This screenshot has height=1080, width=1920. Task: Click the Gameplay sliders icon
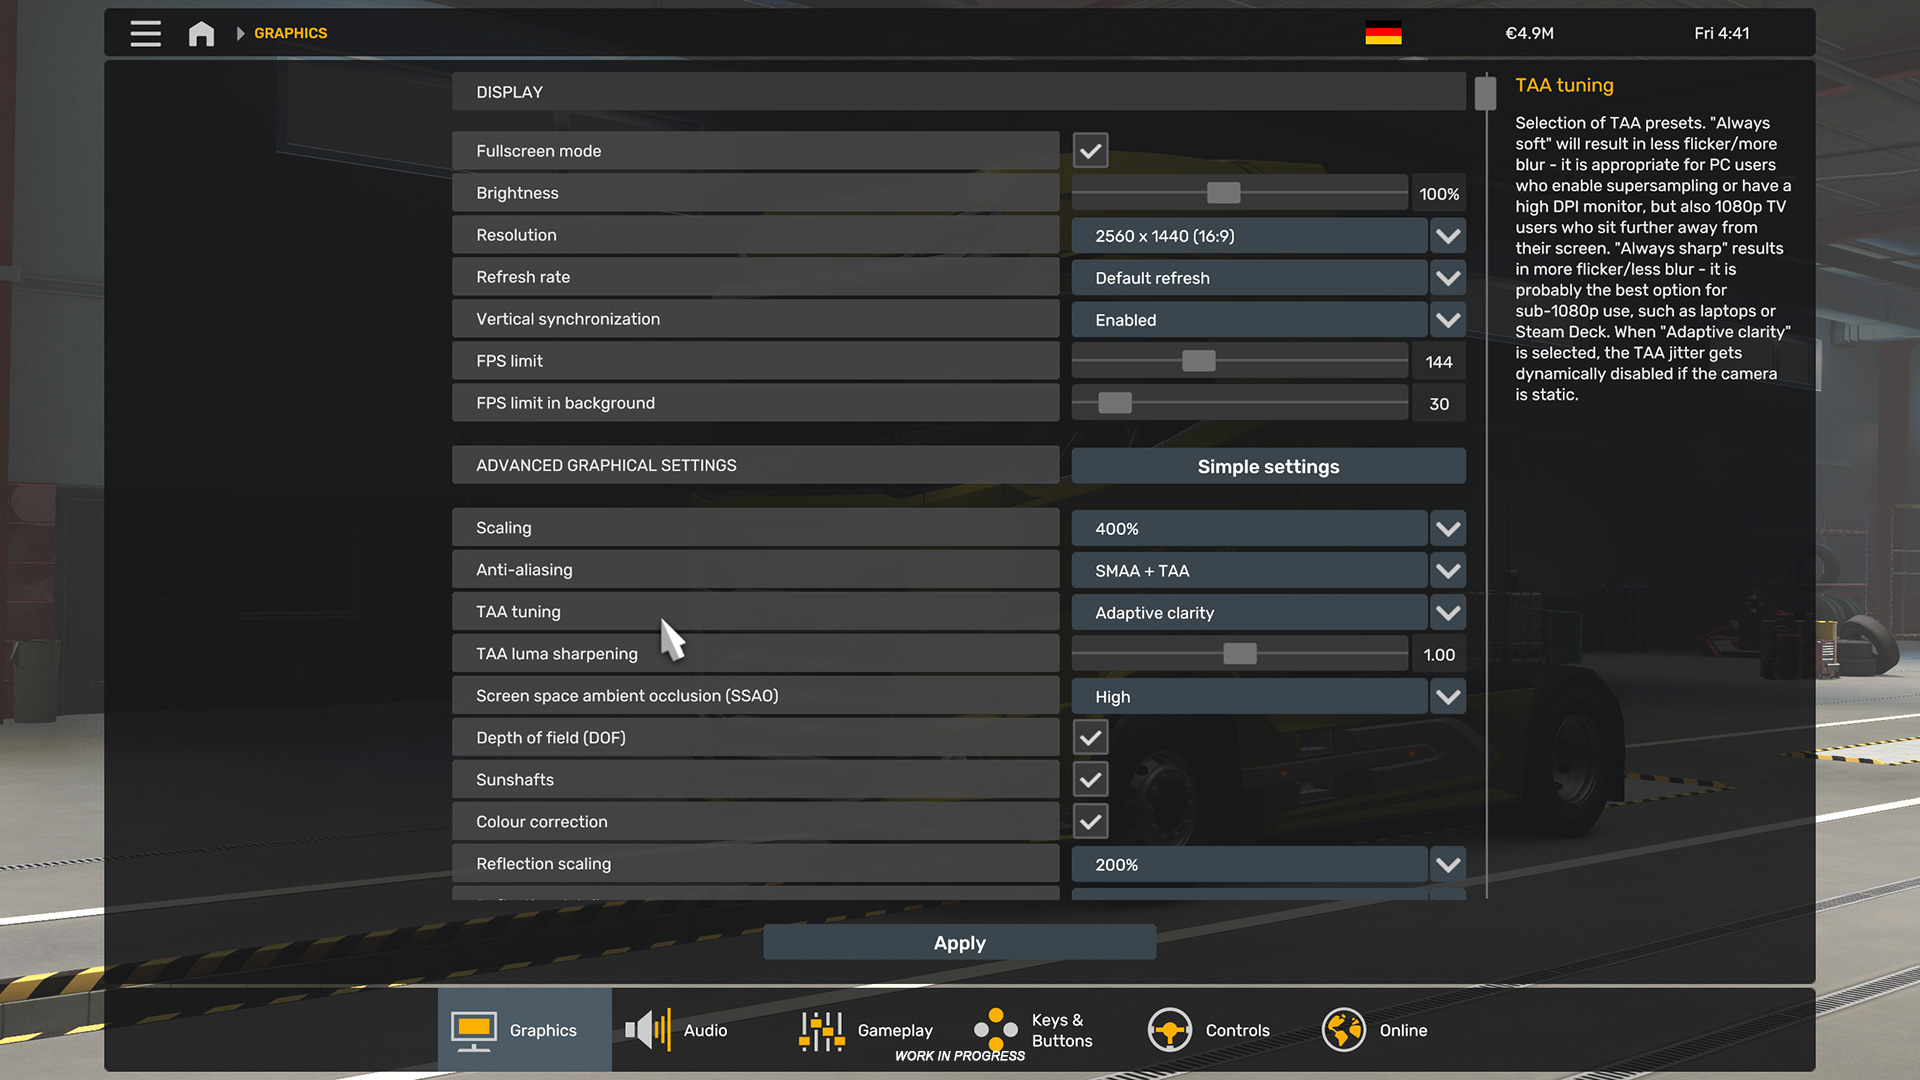[821, 1030]
